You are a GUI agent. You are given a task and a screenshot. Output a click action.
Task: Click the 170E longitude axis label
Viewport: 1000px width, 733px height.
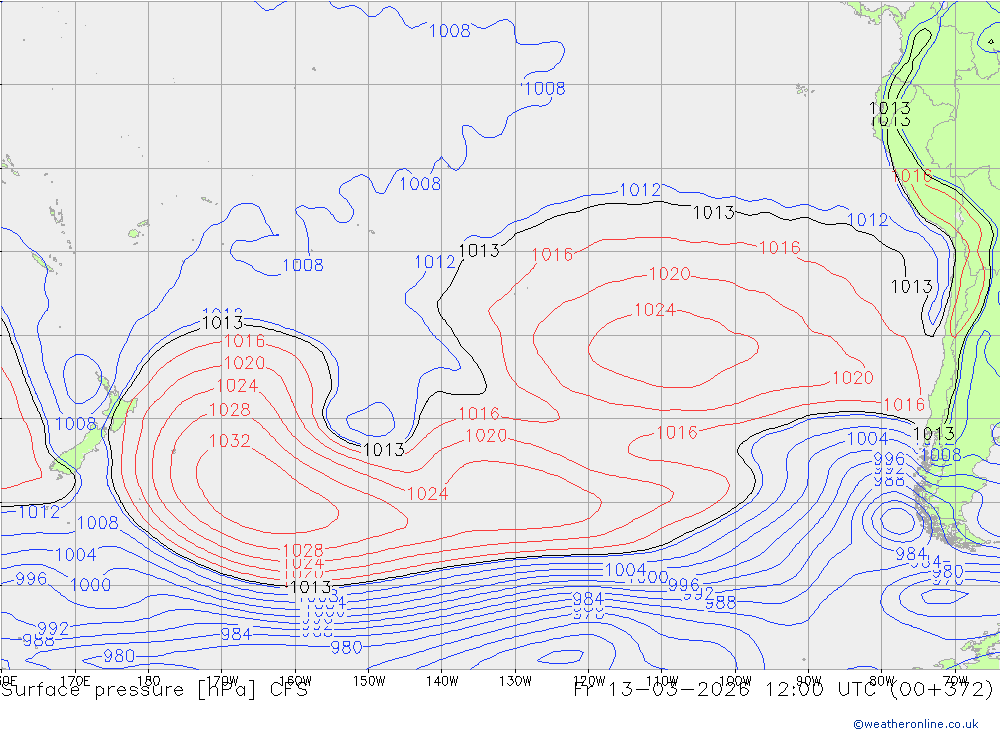75,681
